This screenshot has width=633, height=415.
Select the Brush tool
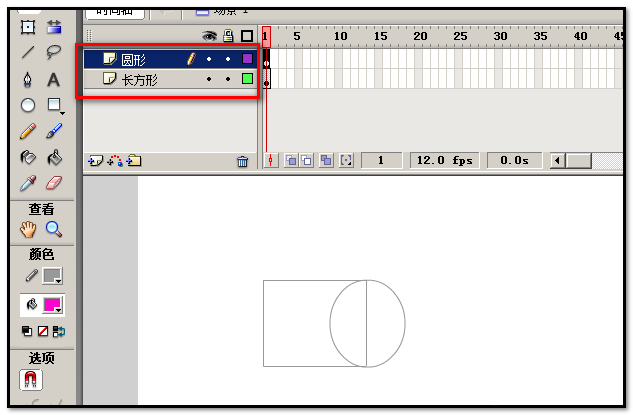[x=54, y=131]
